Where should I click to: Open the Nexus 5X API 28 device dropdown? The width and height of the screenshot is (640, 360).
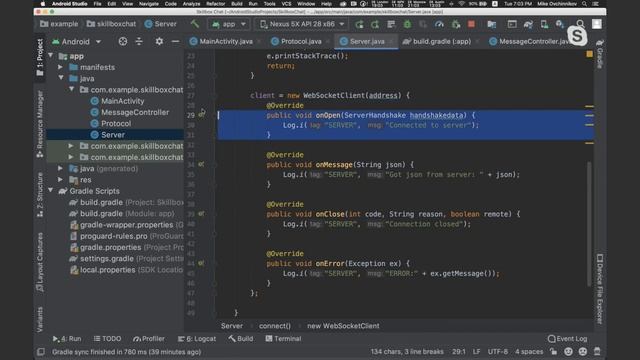click(302, 24)
